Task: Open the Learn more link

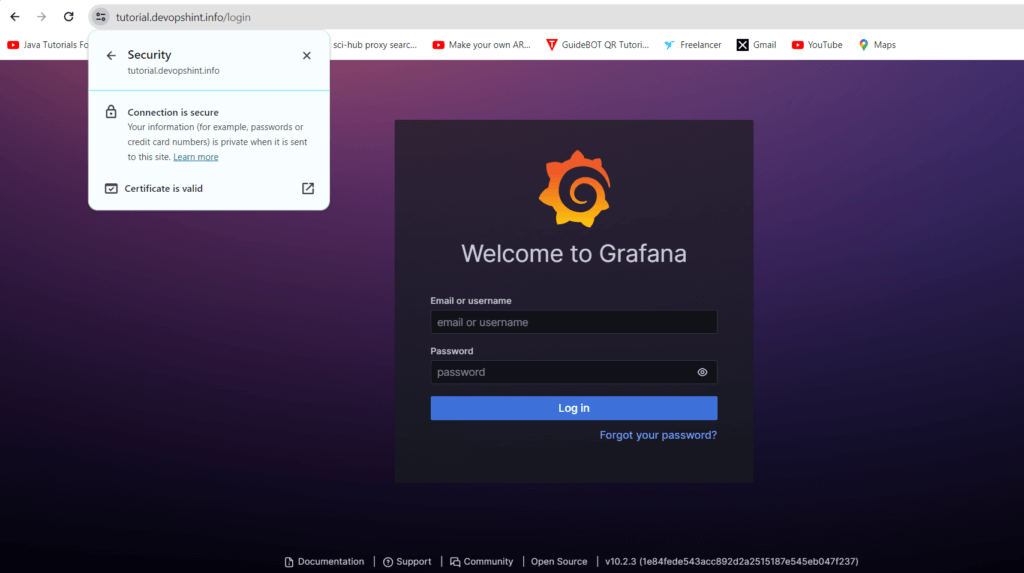Action: [195, 157]
